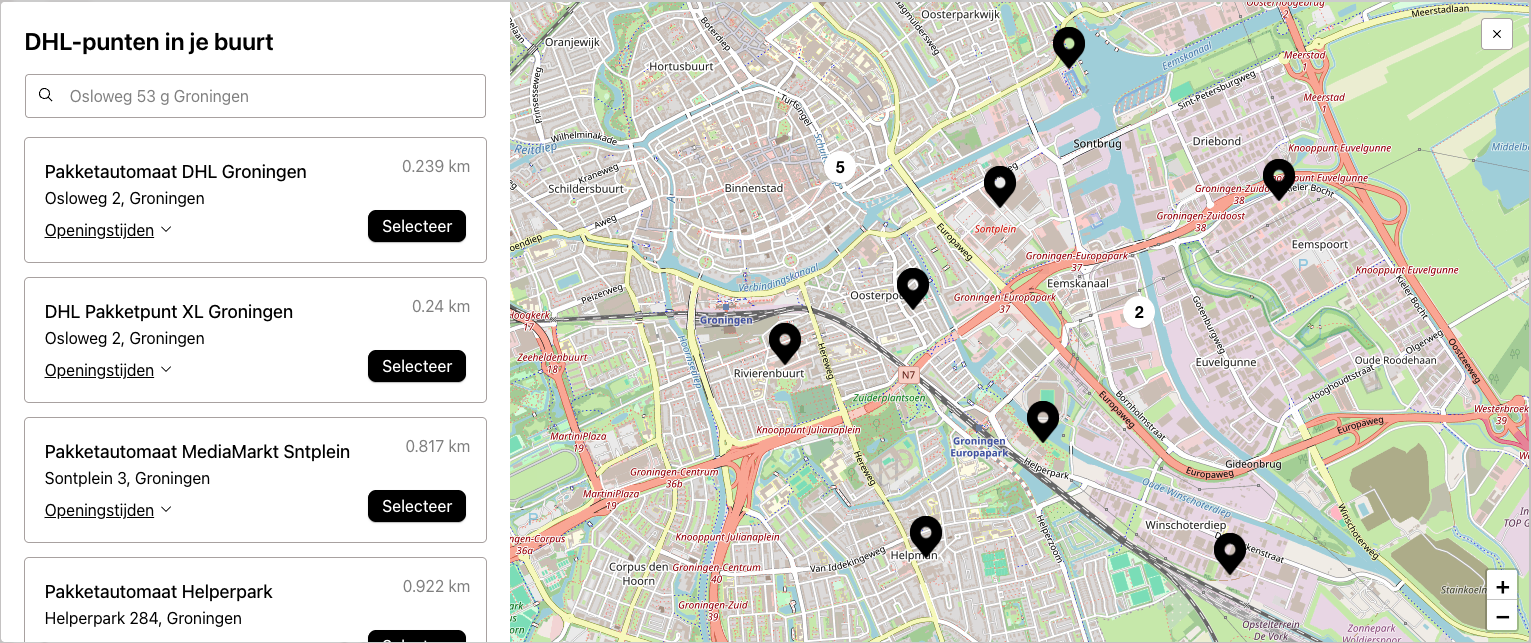Click the map pin in Oosterpoort

point(912,287)
